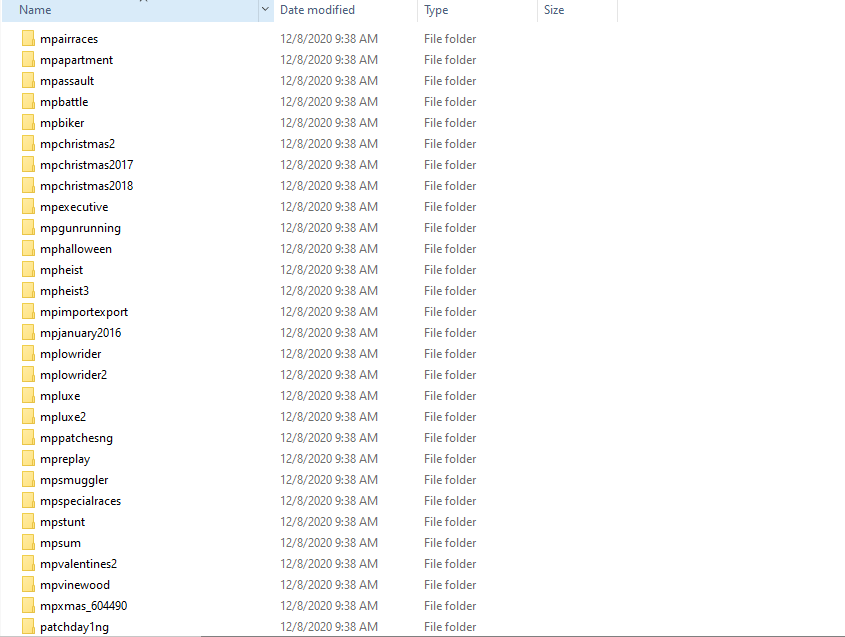Click the mppatchesng folder icon
845x637 pixels.
pyautogui.click(x=29, y=438)
